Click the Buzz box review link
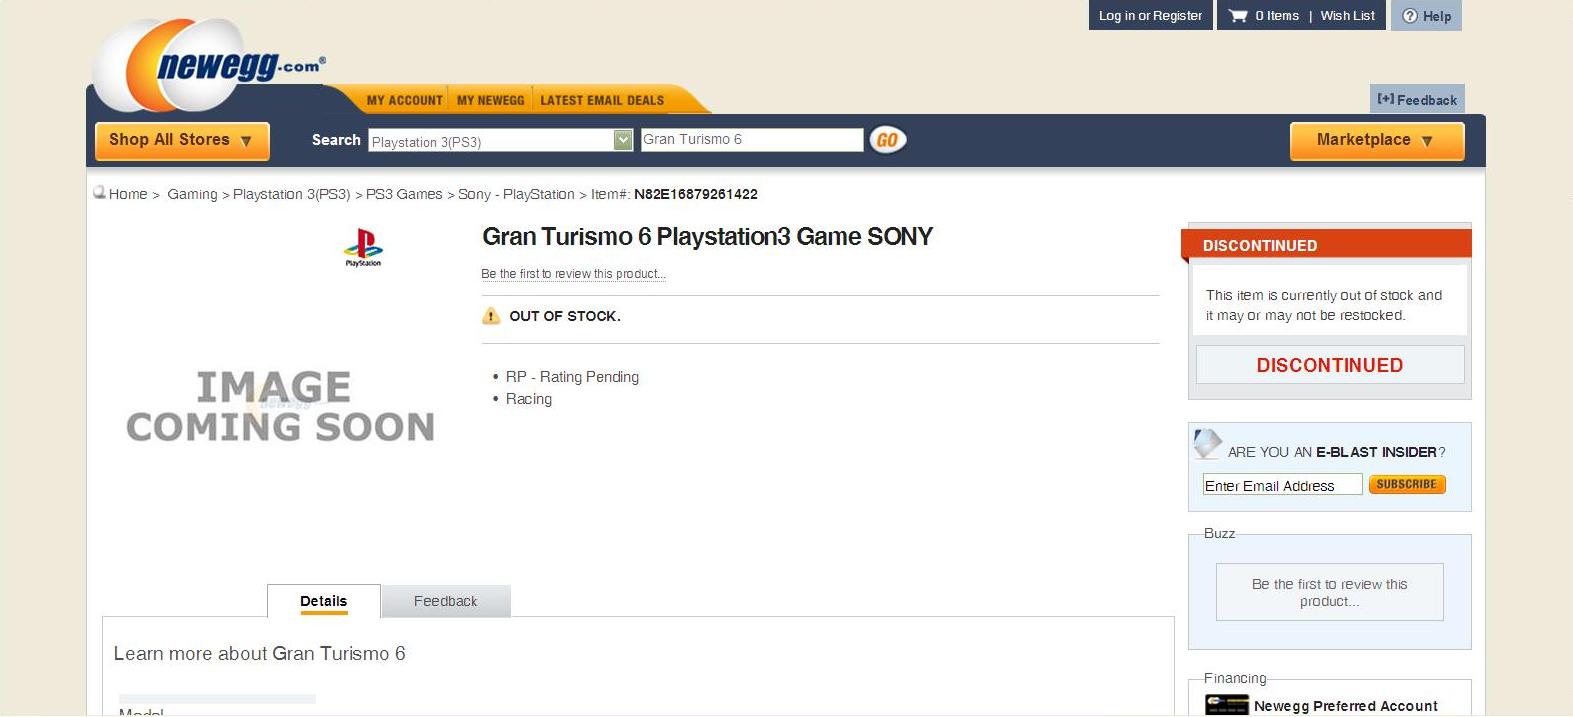The image size is (1573, 717). point(1329,592)
